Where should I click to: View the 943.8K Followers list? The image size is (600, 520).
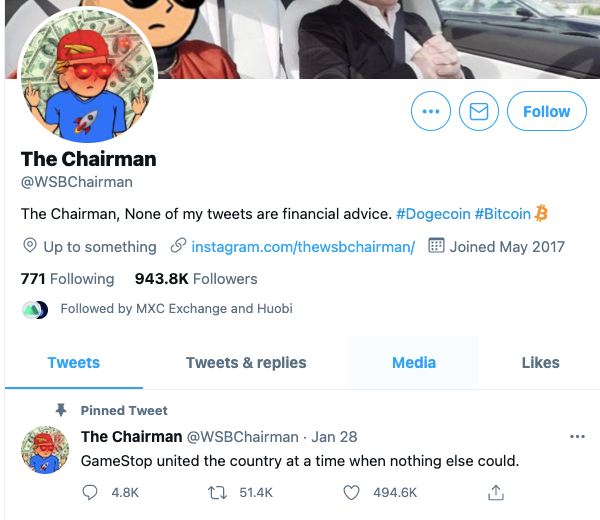pyautogui.click(x=196, y=279)
